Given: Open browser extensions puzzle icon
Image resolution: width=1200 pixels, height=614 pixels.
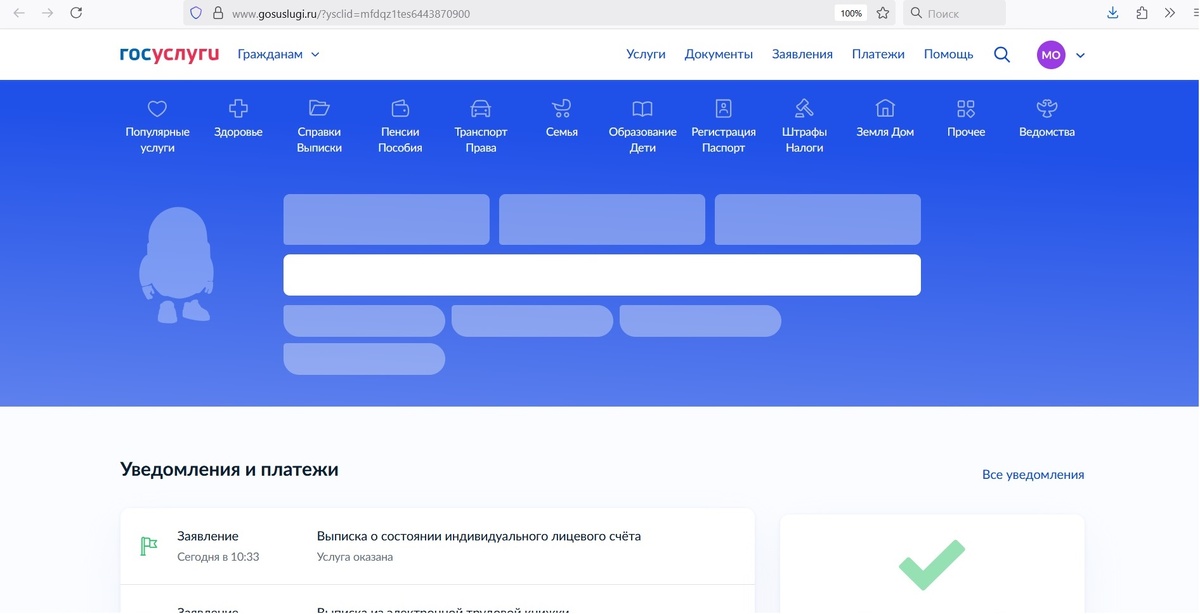Looking at the screenshot, I should pos(1142,13).
